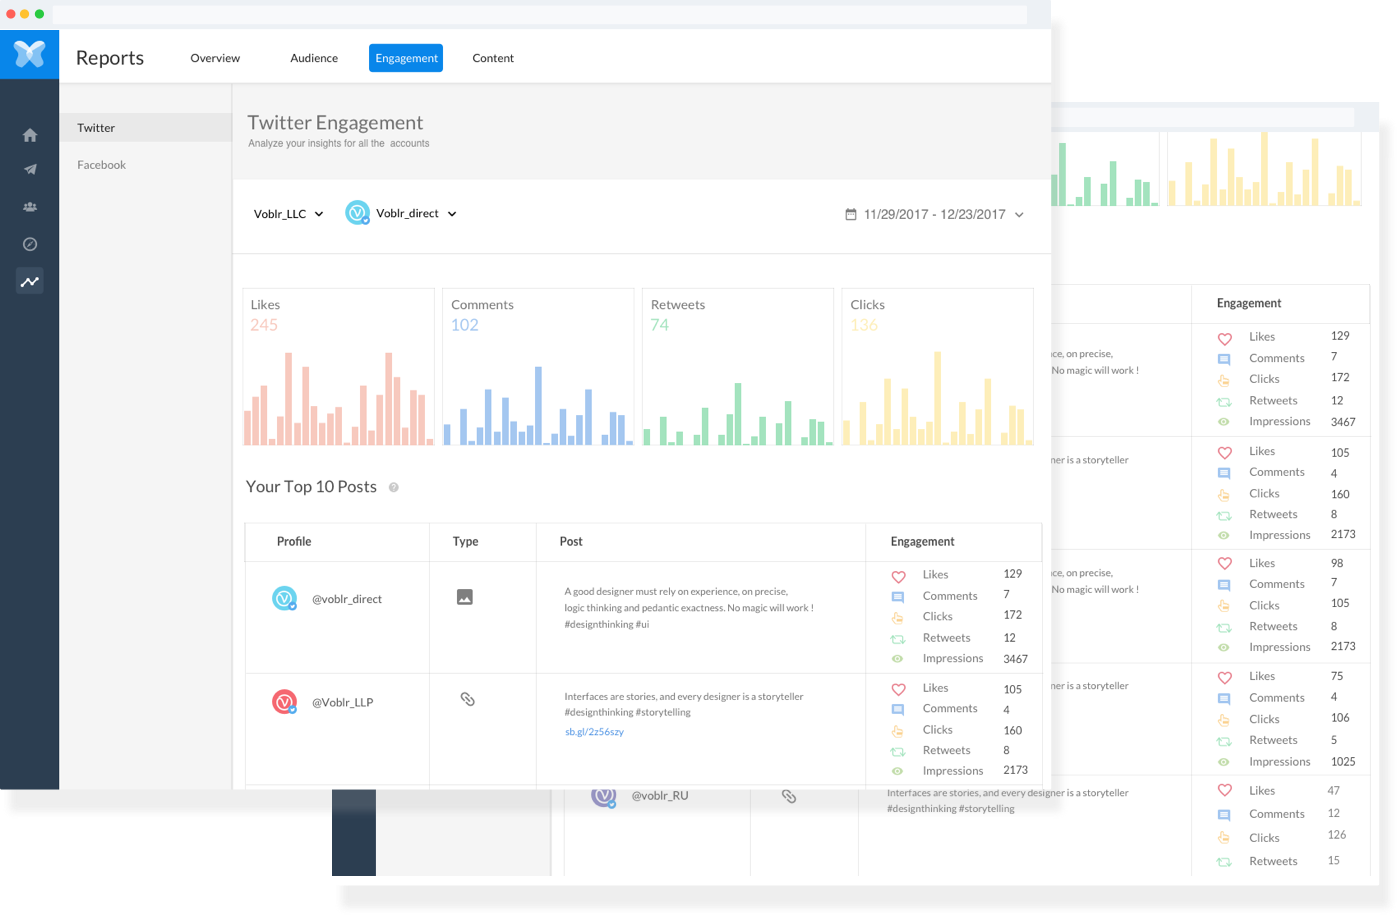Click green bar chart in back window

click(1105, 170)
